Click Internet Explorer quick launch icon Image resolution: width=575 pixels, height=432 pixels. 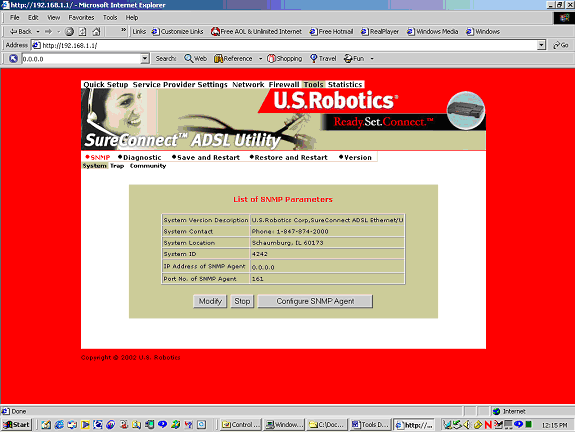tap(59, 425)
